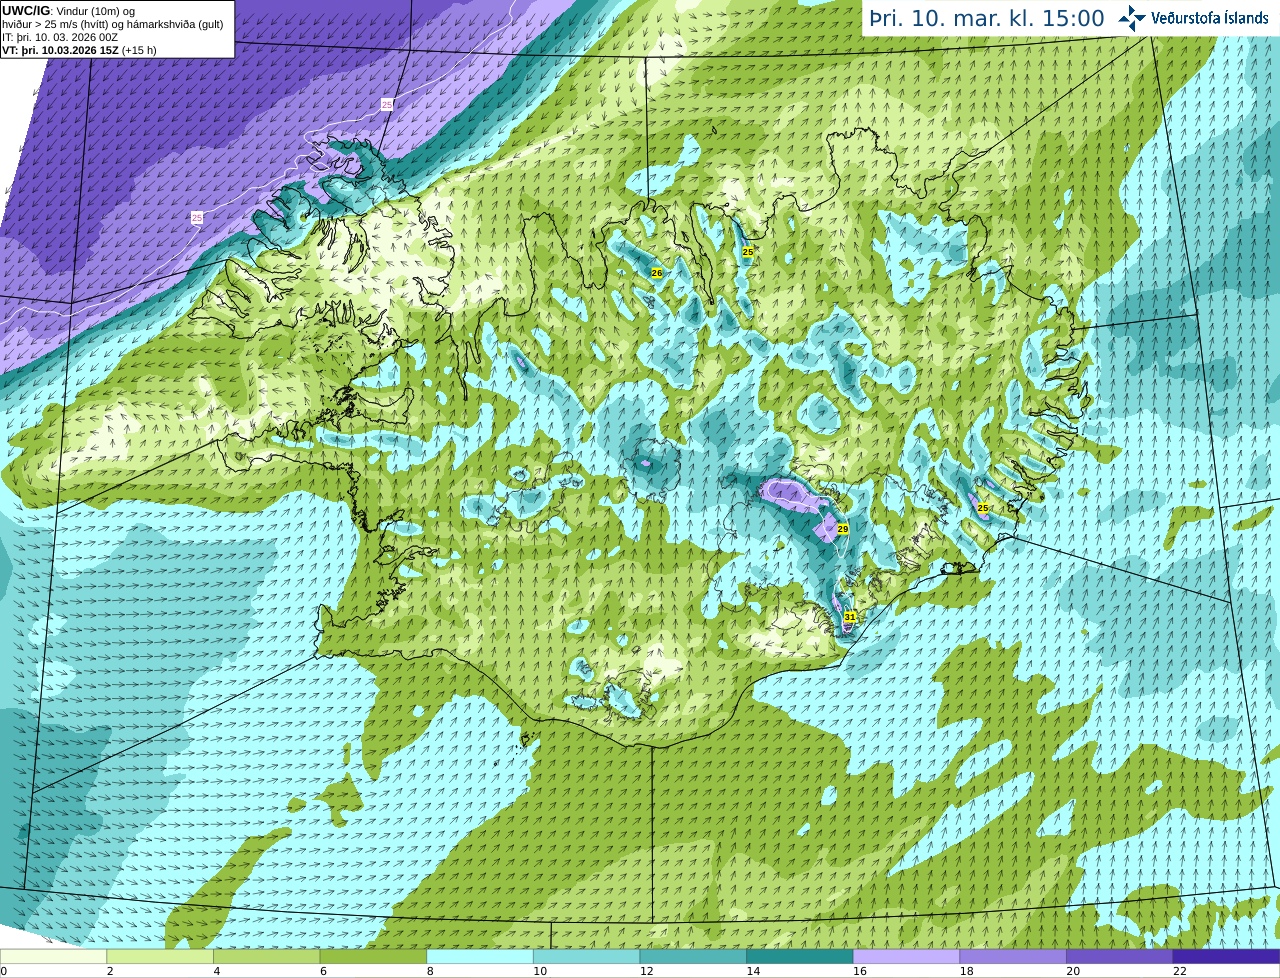Click the 'VT: þri. 10.03.2026 15Z (+15 h)' line
Viewport: 1280px width, 978px height.
79,50
